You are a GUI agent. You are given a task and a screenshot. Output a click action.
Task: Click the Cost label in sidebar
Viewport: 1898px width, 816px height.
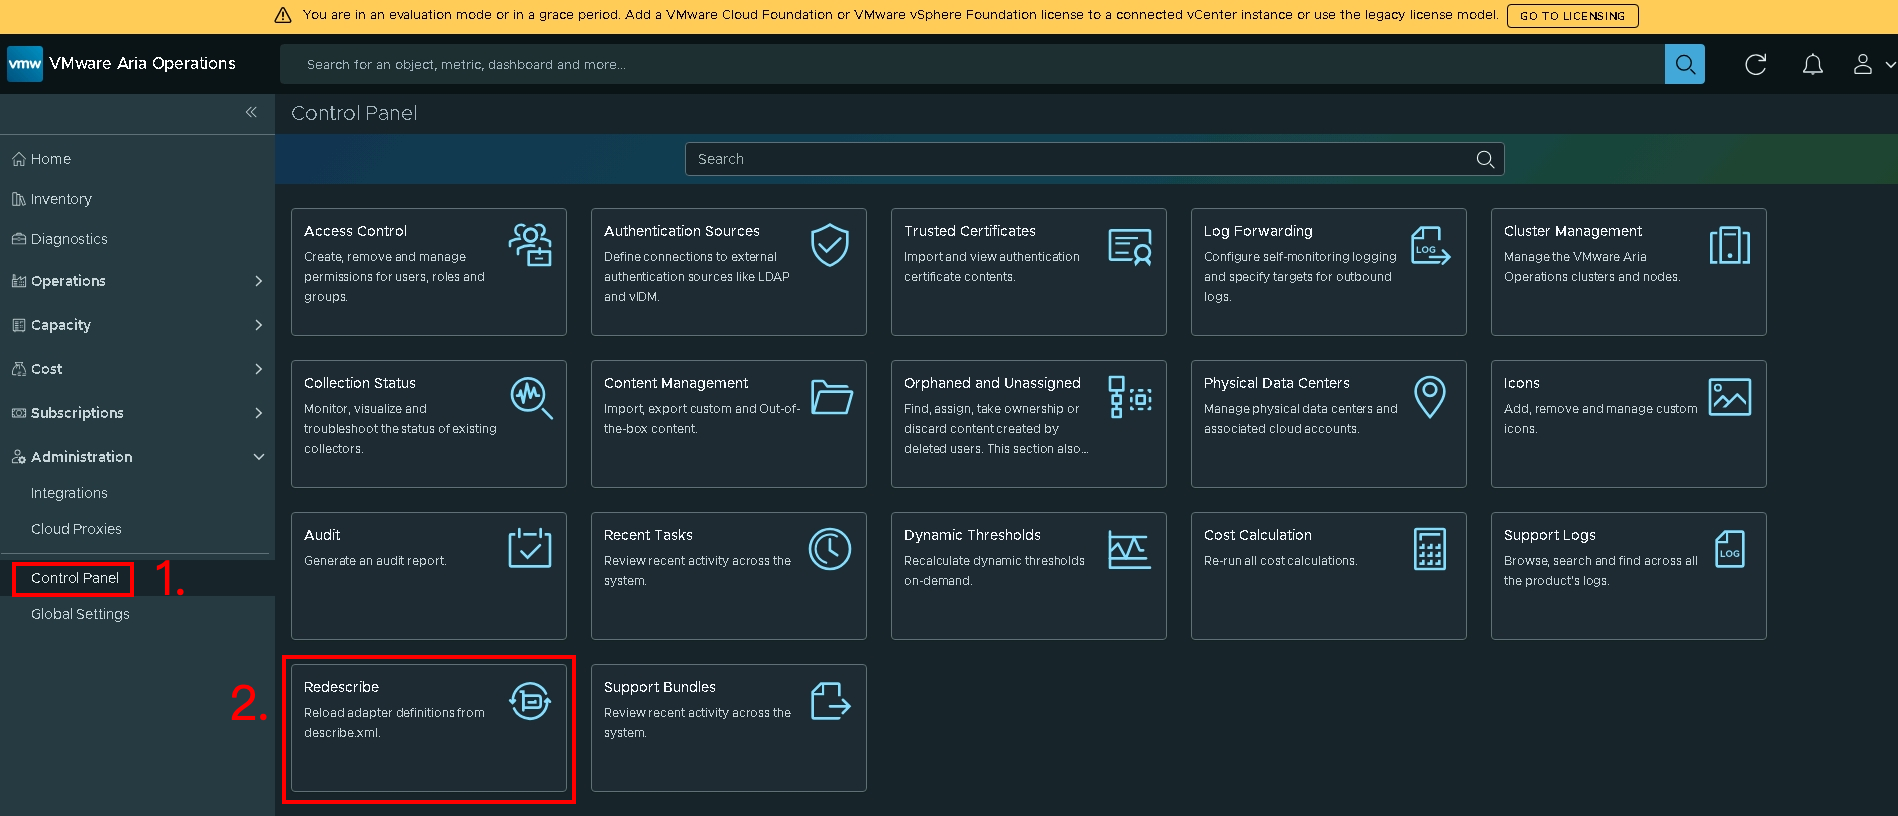(x=47, y=369)
